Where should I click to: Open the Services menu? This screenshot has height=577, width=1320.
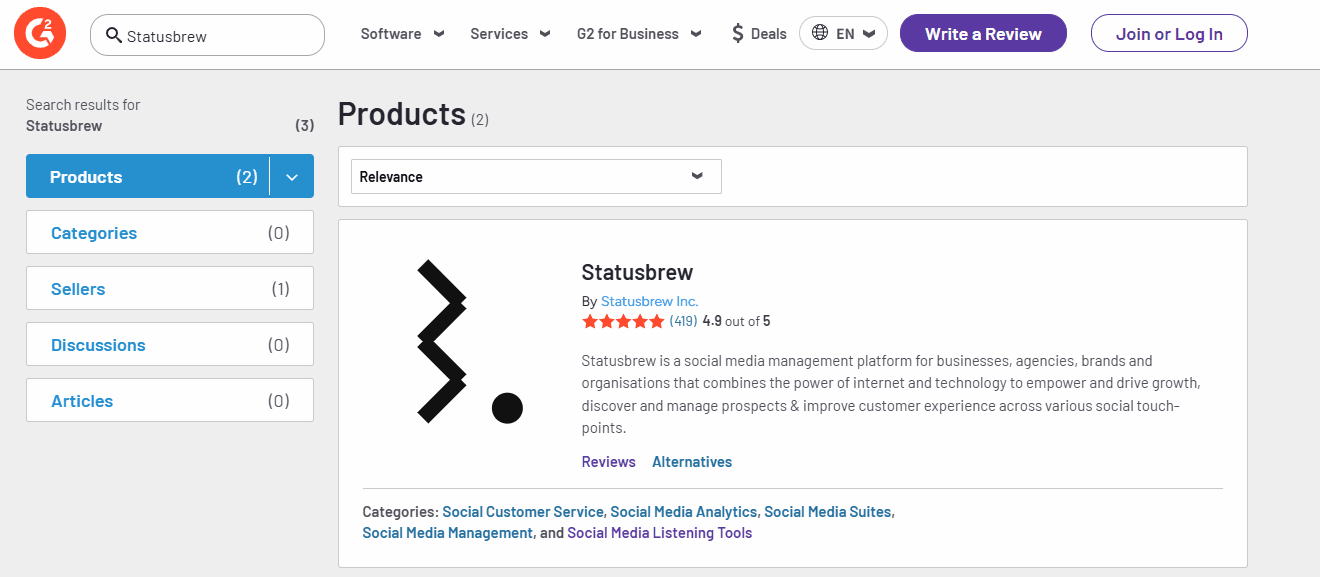pos(510,34)
